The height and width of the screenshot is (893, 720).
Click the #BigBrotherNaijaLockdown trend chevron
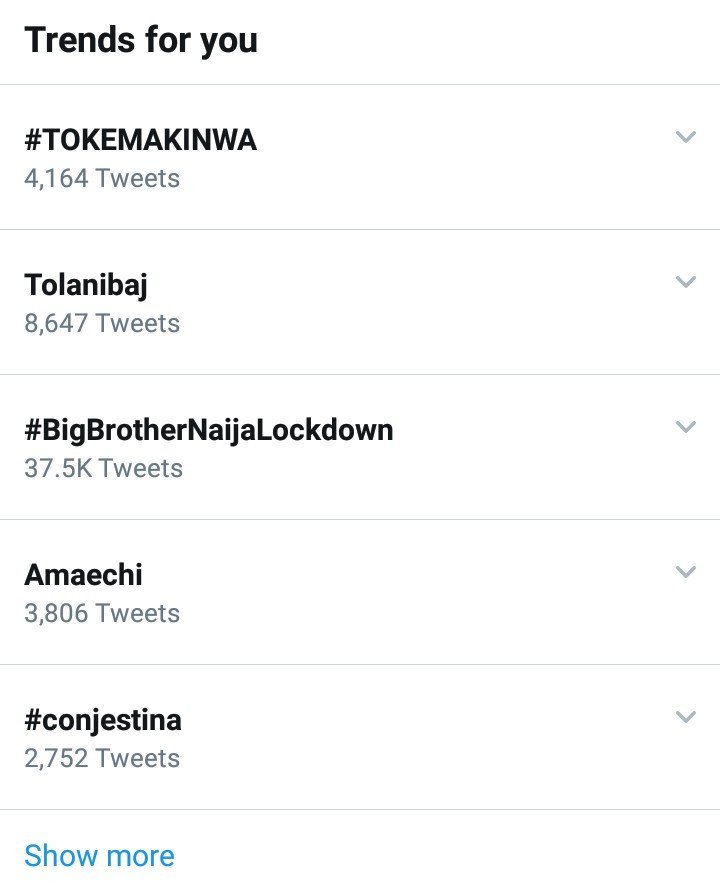click(685, 427)
